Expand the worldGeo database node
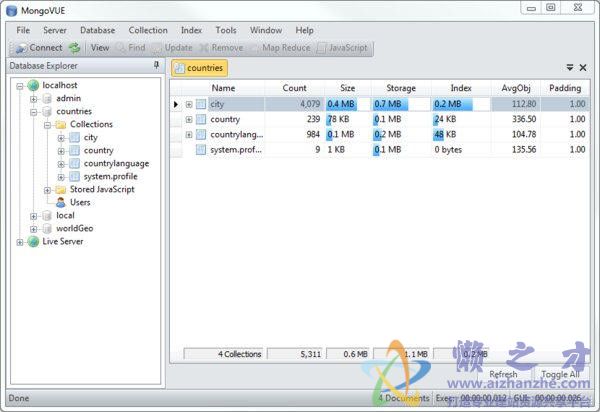 [x=34, y=229]
